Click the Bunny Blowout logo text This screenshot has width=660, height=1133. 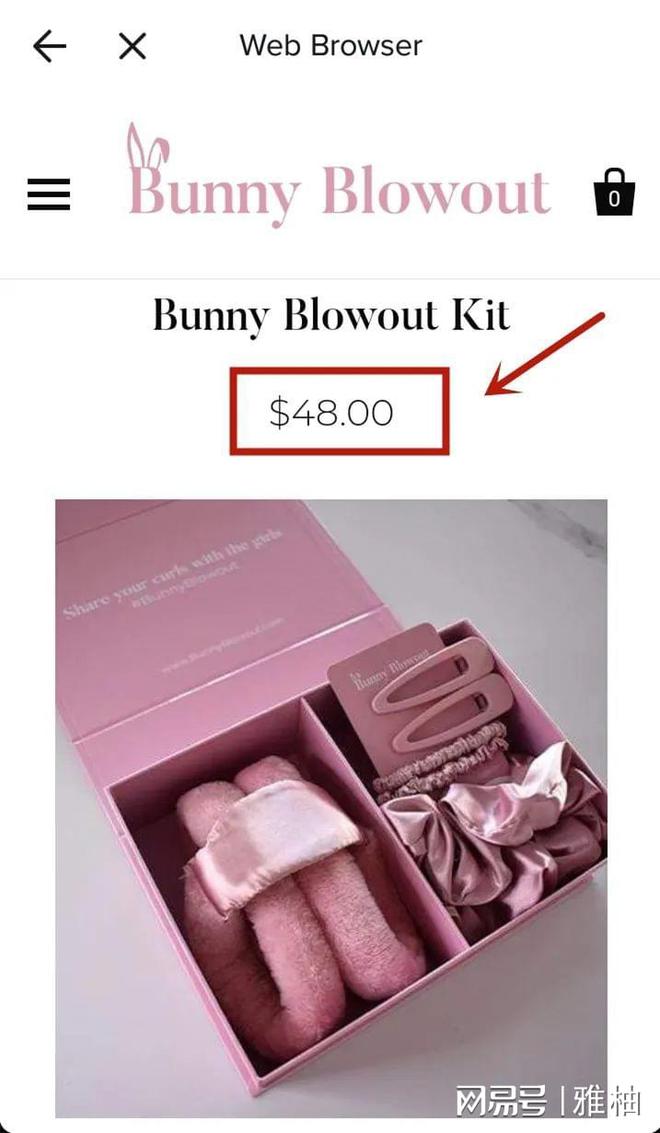[340, 192]
